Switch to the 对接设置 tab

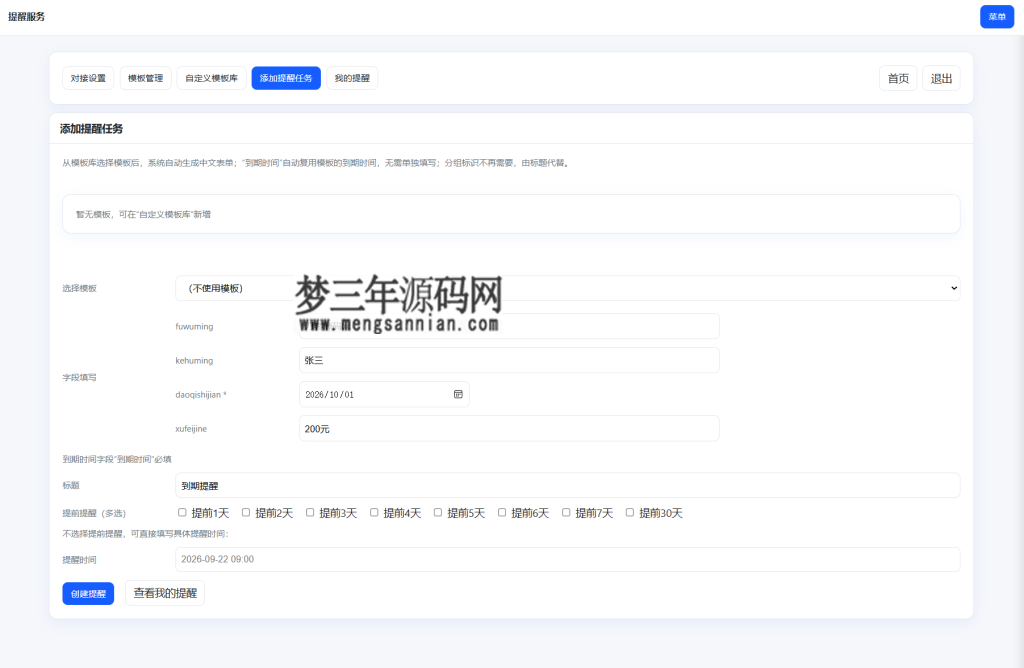coord(88,78)
